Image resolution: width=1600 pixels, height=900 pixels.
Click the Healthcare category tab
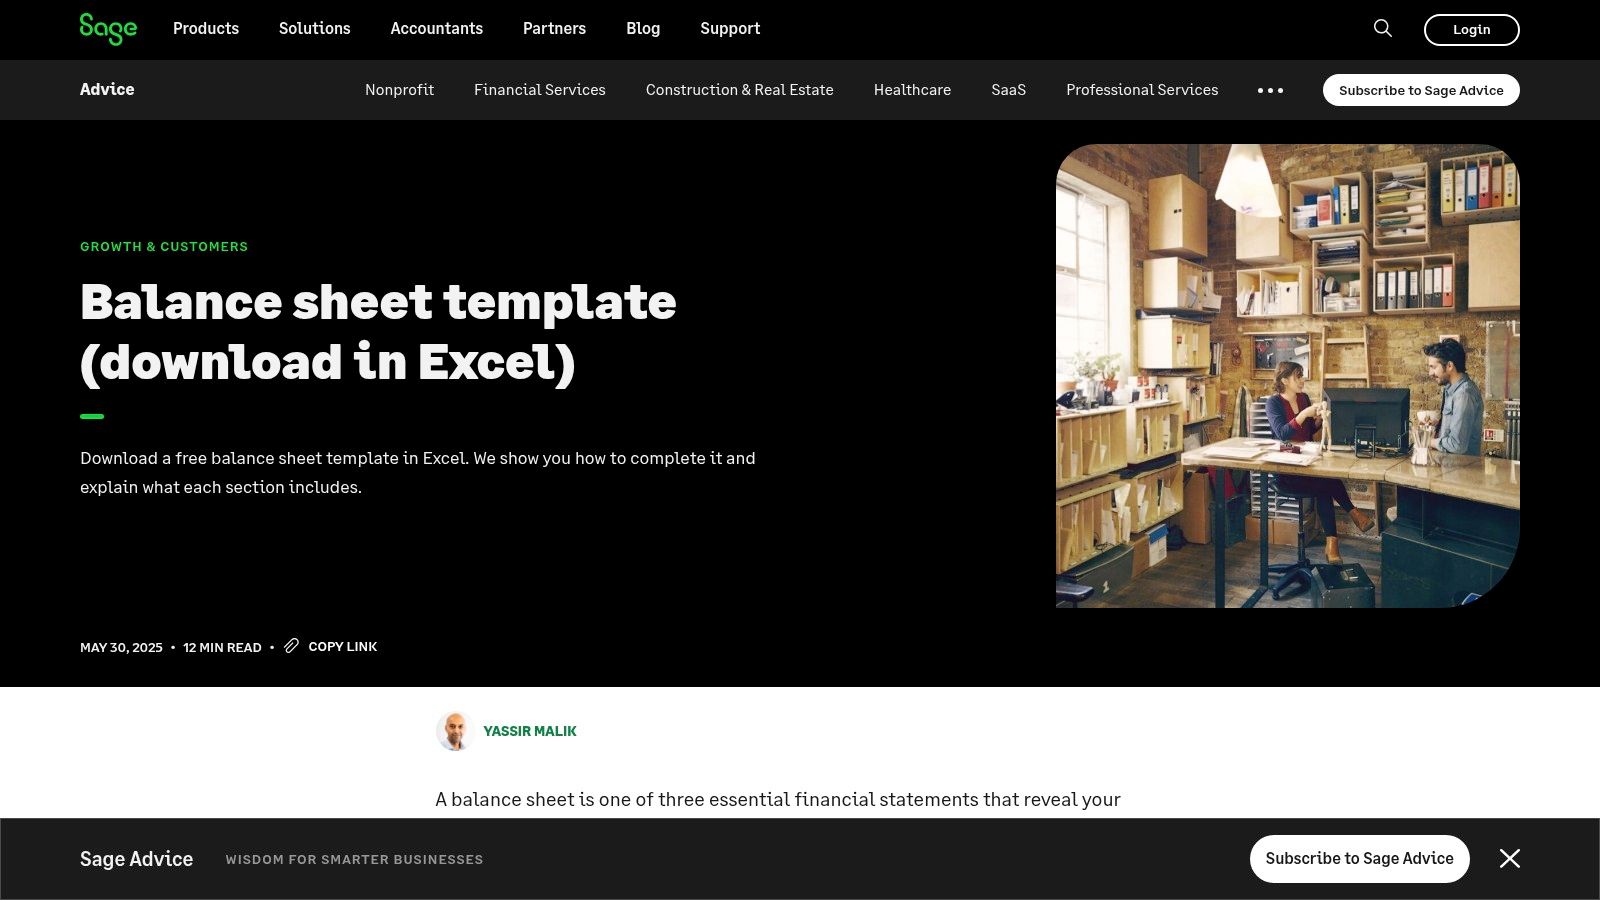click(912, 90)
